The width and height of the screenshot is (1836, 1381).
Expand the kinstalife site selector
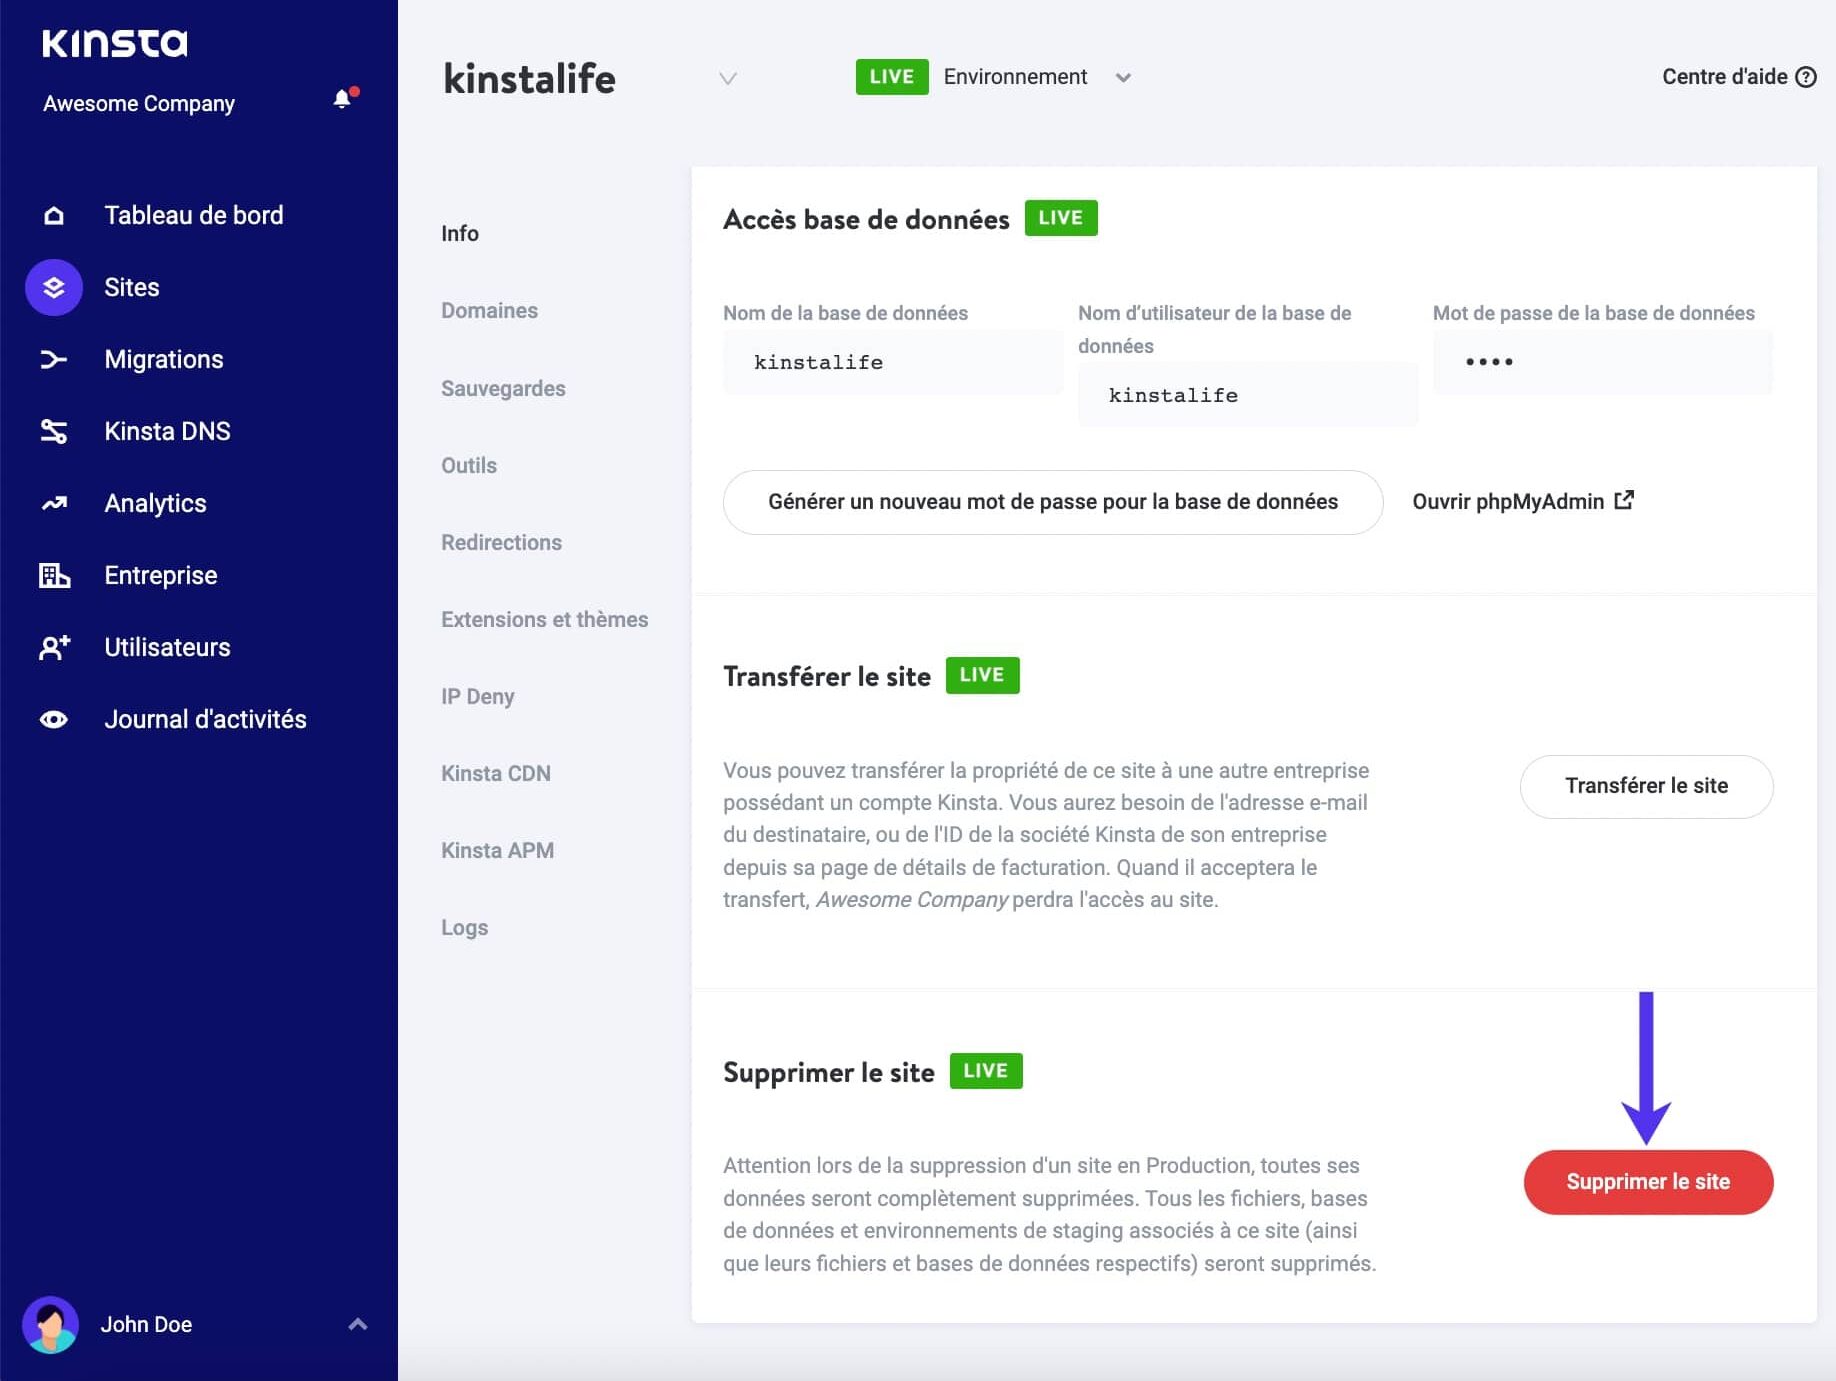(x=728, y=78)
